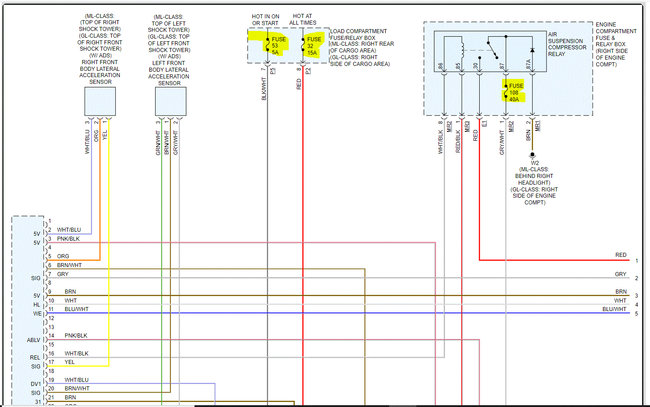
Task: Click the REL signal label on the module
Action: click(x=35, y=358)
